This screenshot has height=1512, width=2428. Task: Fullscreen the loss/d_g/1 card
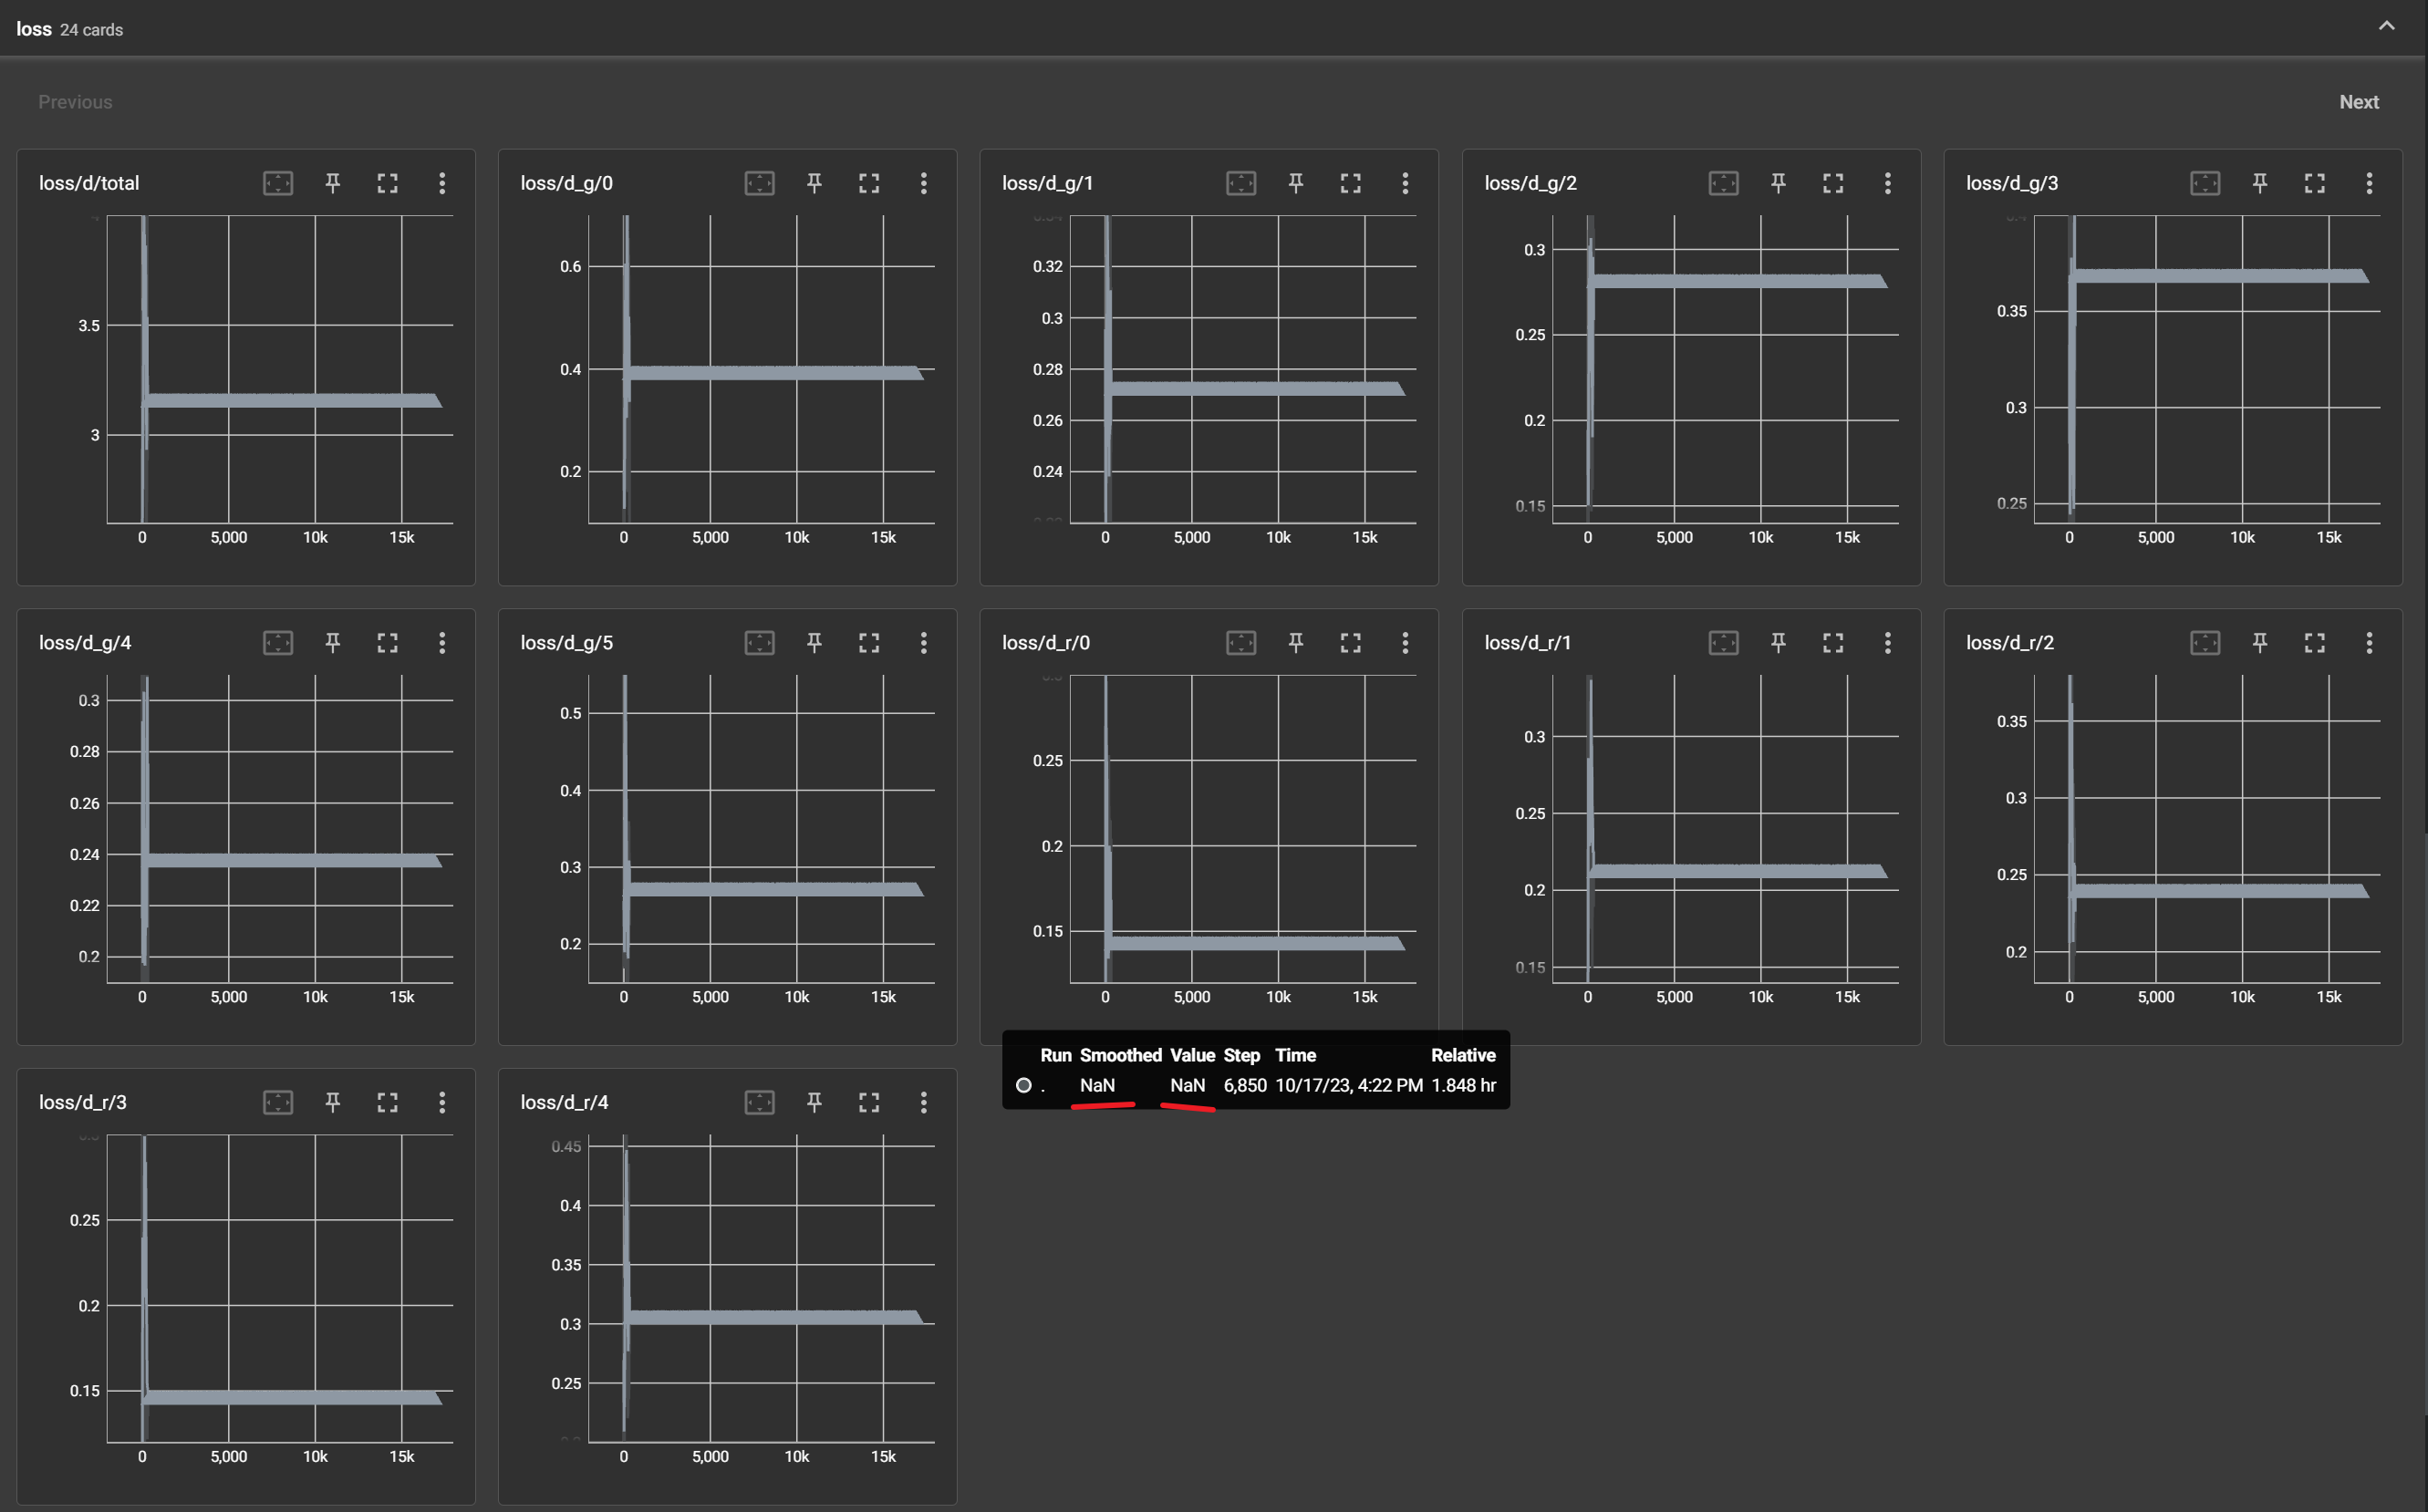pyautogui.click(x=1350, y=183)
